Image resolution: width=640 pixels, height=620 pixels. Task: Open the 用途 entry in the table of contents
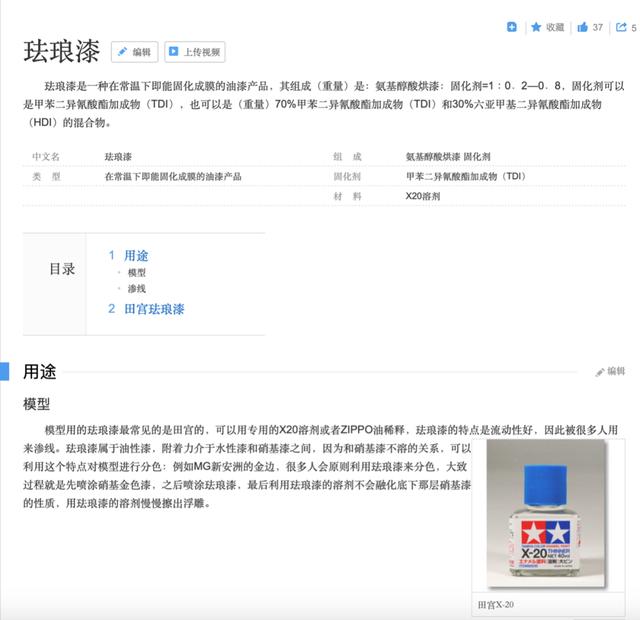(136, 256)
